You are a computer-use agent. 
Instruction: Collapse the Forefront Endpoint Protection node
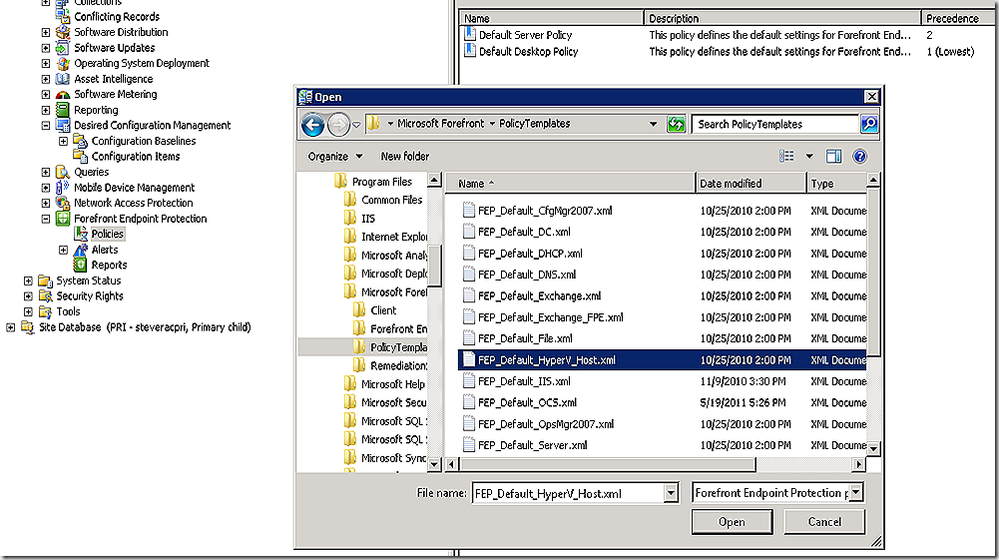(46, 219)
